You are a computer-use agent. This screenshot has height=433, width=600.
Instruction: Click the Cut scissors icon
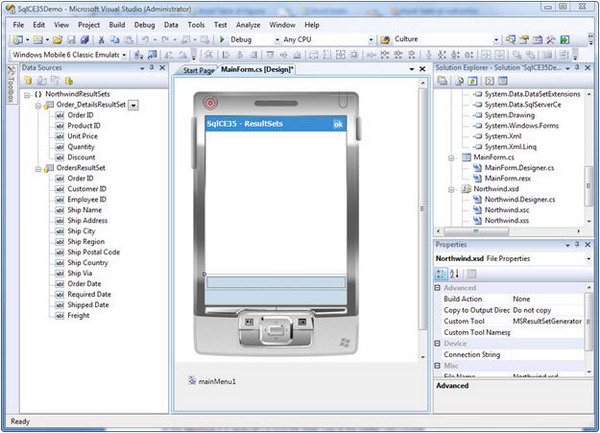(x=101, y=39)
